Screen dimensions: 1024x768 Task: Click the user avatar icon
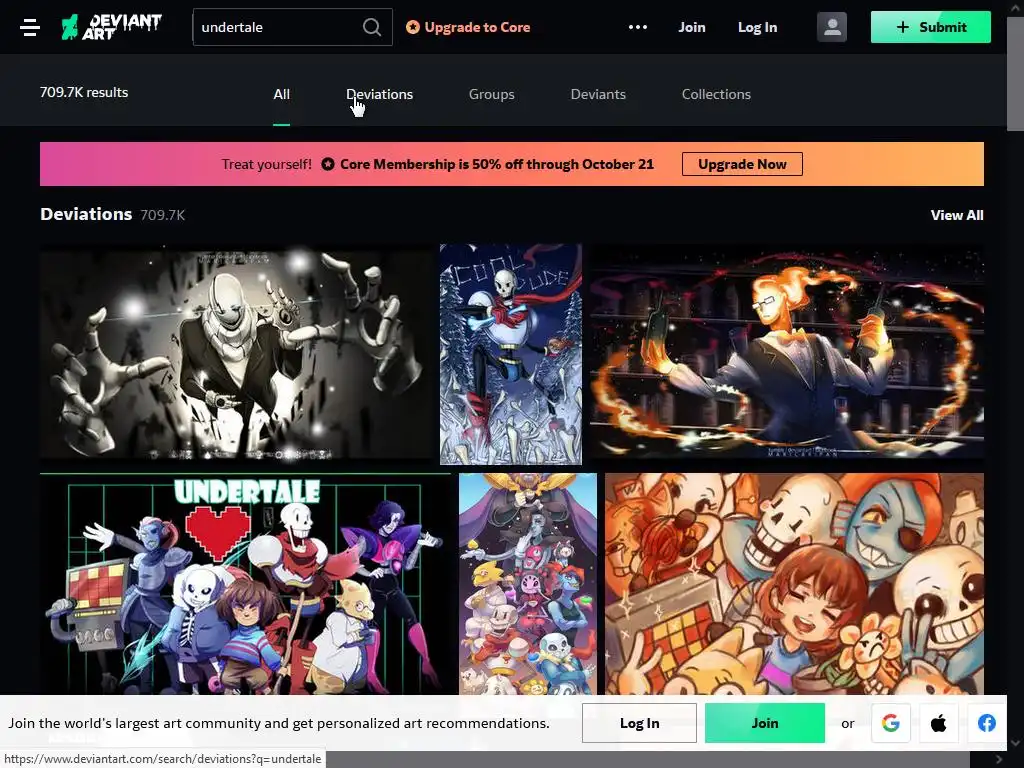tap(831, 27)
